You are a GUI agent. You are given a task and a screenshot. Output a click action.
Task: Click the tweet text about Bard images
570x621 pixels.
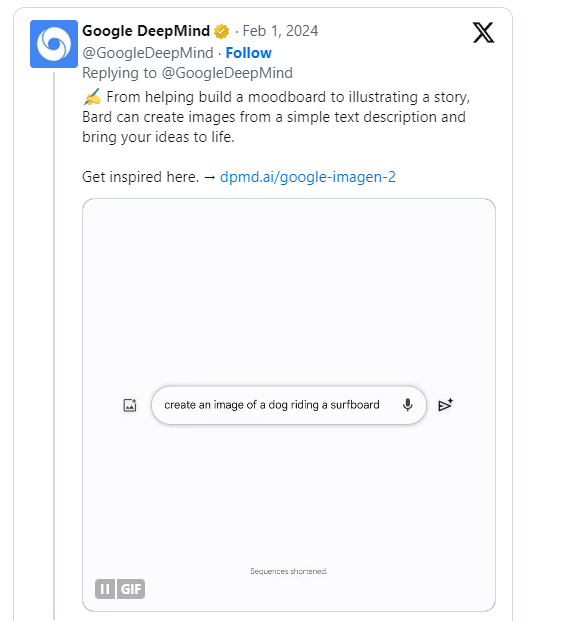[276, 117]
